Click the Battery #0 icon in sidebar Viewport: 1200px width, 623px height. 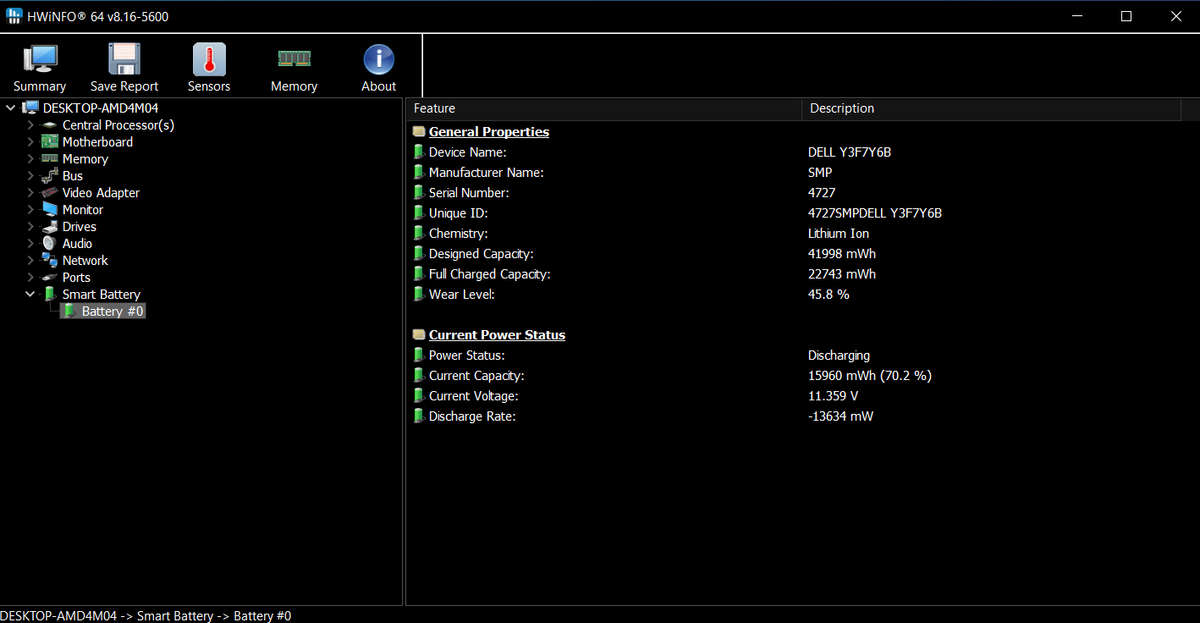[x=69, y=311]
